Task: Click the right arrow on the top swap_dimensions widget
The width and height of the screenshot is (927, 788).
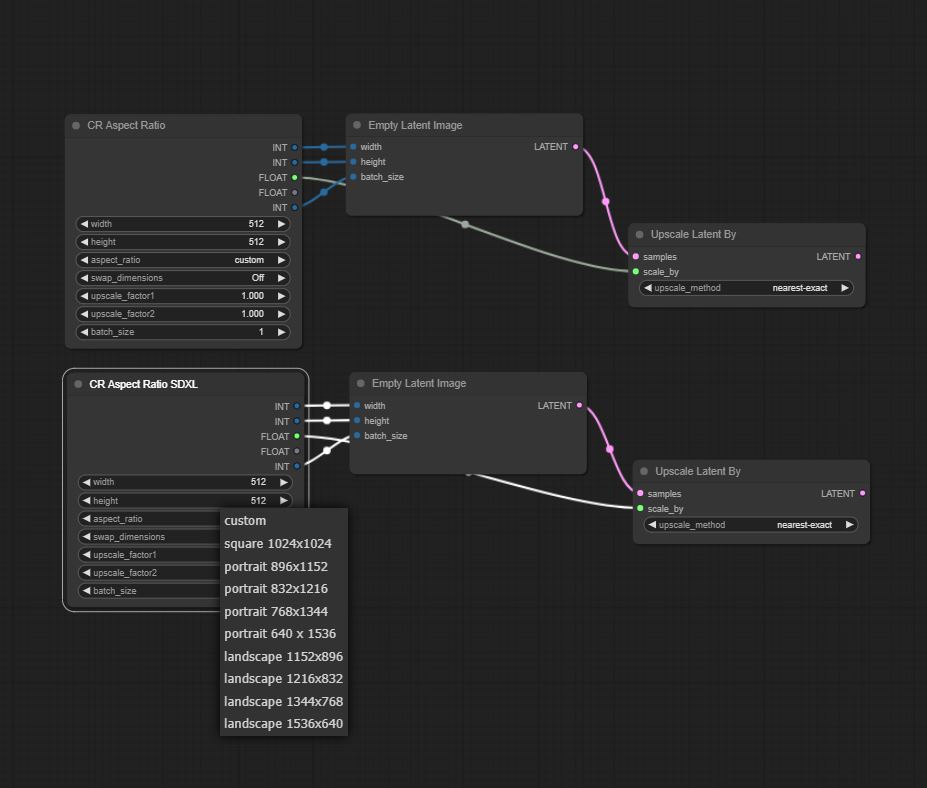Action: coord(281,278)
